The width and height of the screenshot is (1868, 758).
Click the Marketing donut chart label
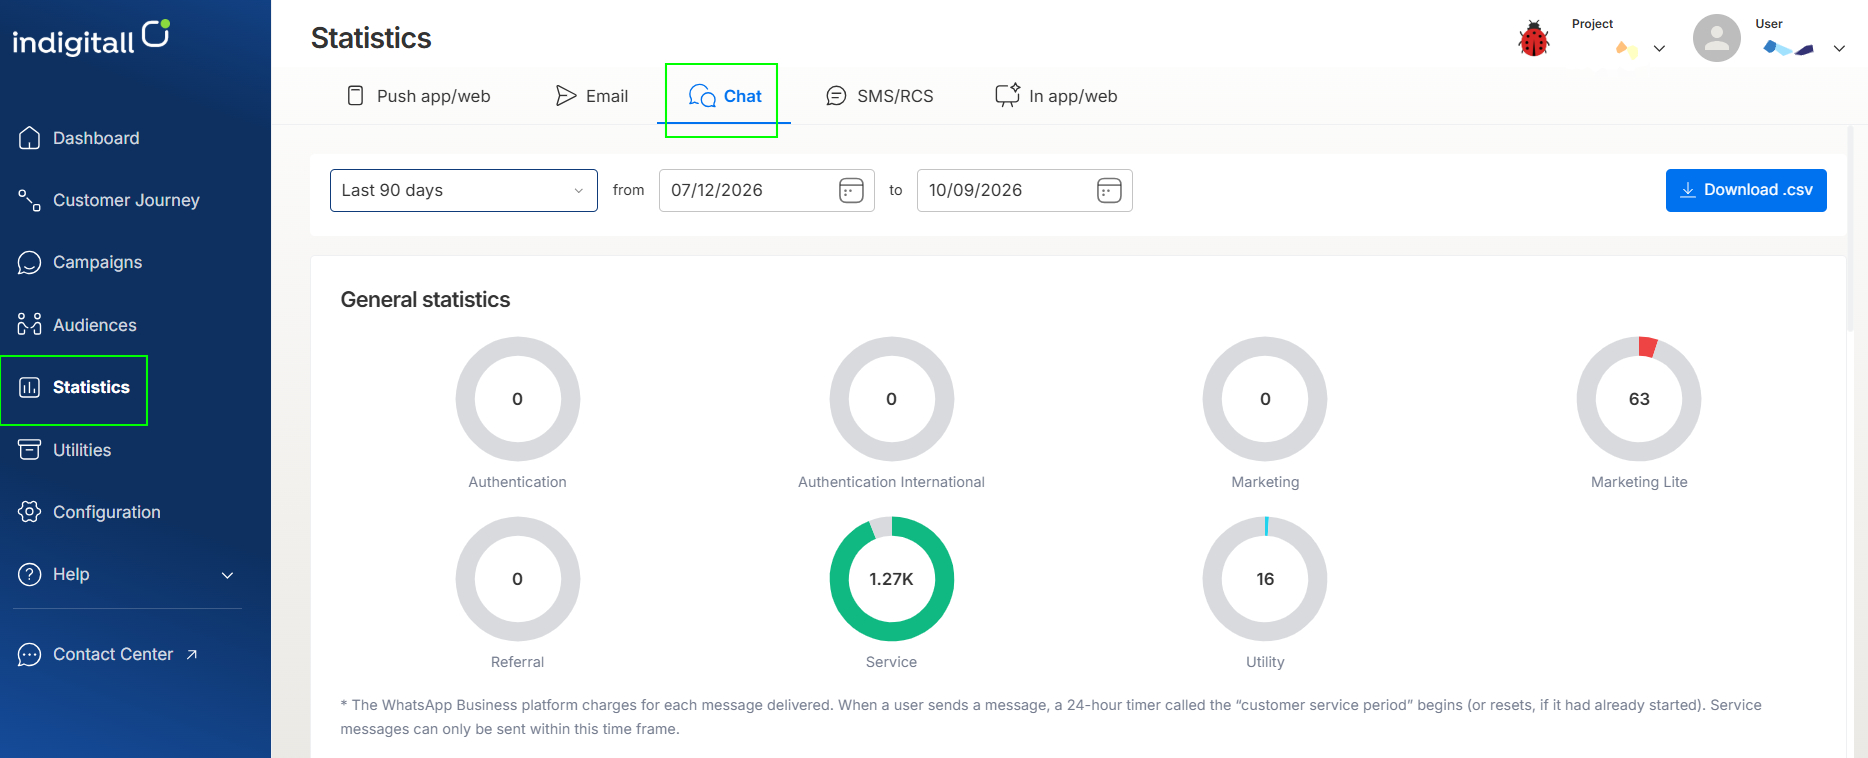click(x=1265, y=482)
